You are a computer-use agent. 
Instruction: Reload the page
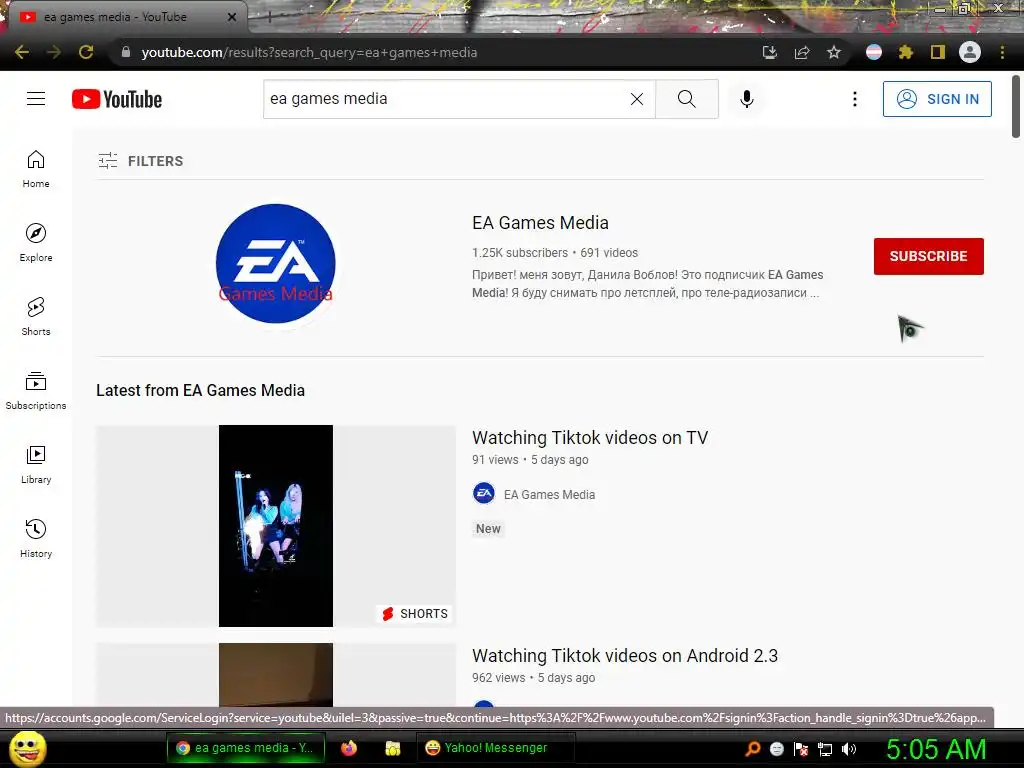click(86, 52)
